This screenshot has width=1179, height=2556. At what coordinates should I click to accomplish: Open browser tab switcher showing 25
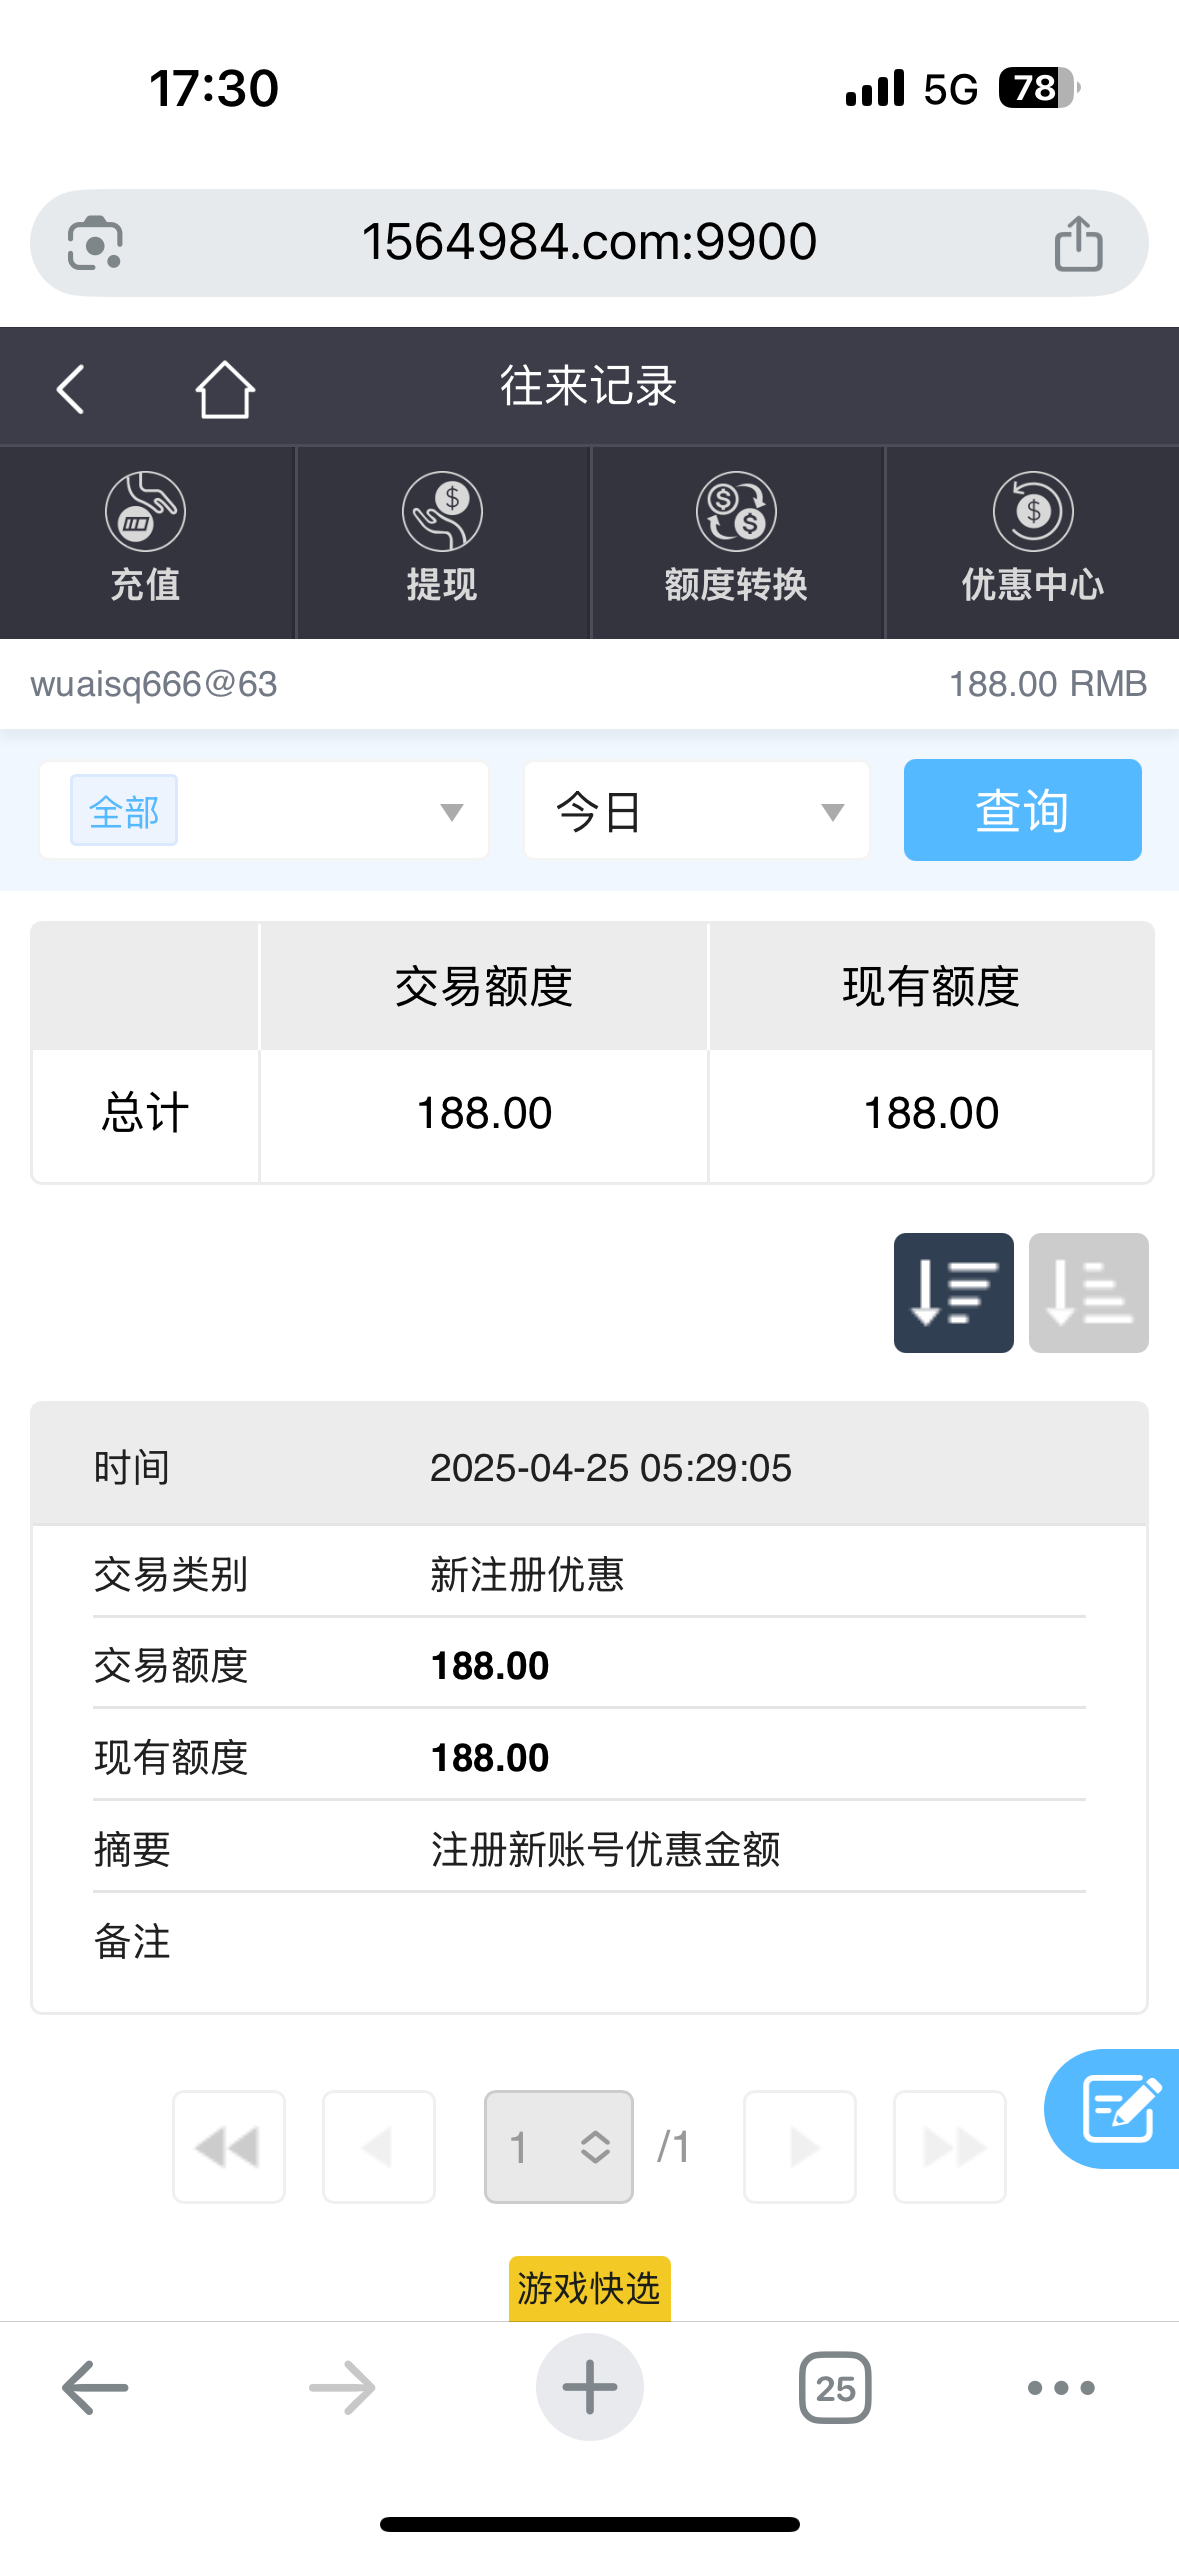(835, 2388)
